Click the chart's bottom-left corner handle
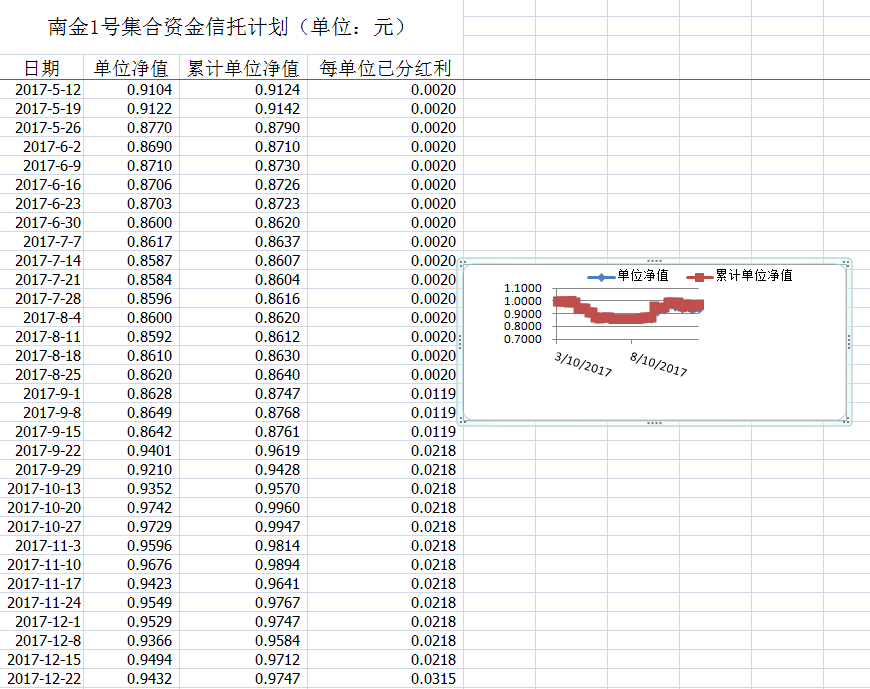 click(x=462, y=420)
